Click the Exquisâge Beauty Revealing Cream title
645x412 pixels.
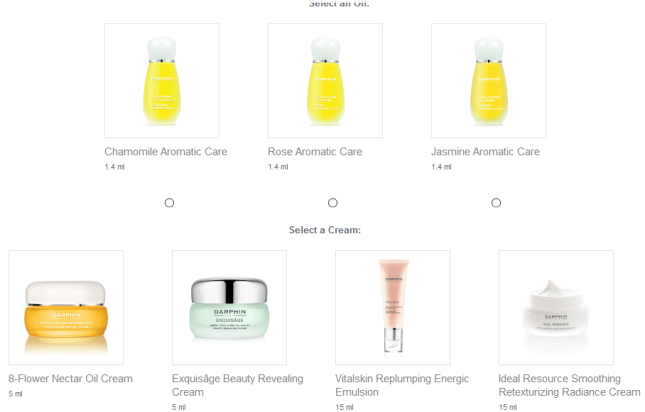tap(237, 385)
